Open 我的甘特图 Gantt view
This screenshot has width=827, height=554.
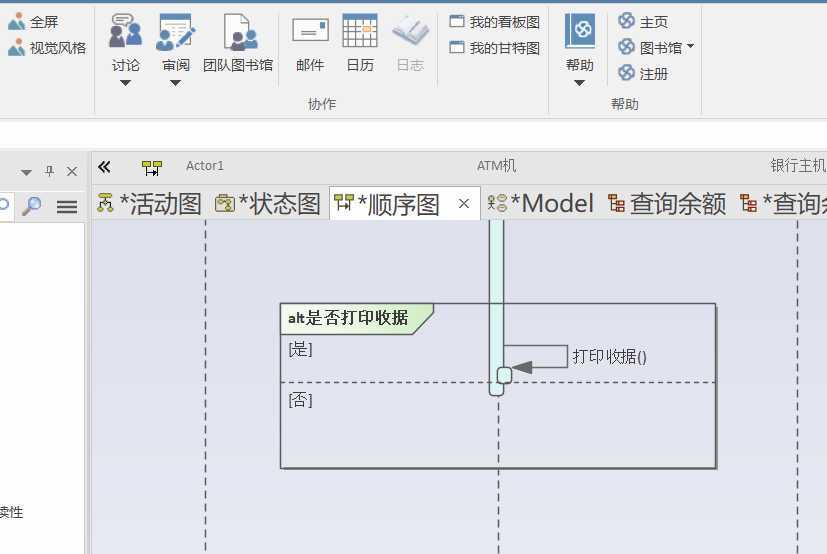(495, 48)
